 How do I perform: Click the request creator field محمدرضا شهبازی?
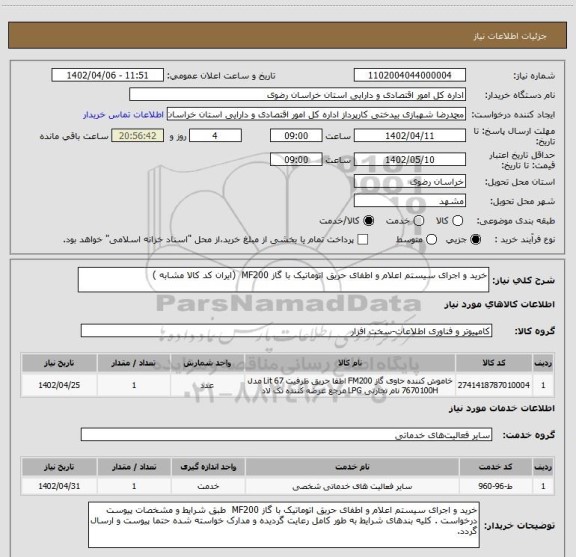[316, 114]
